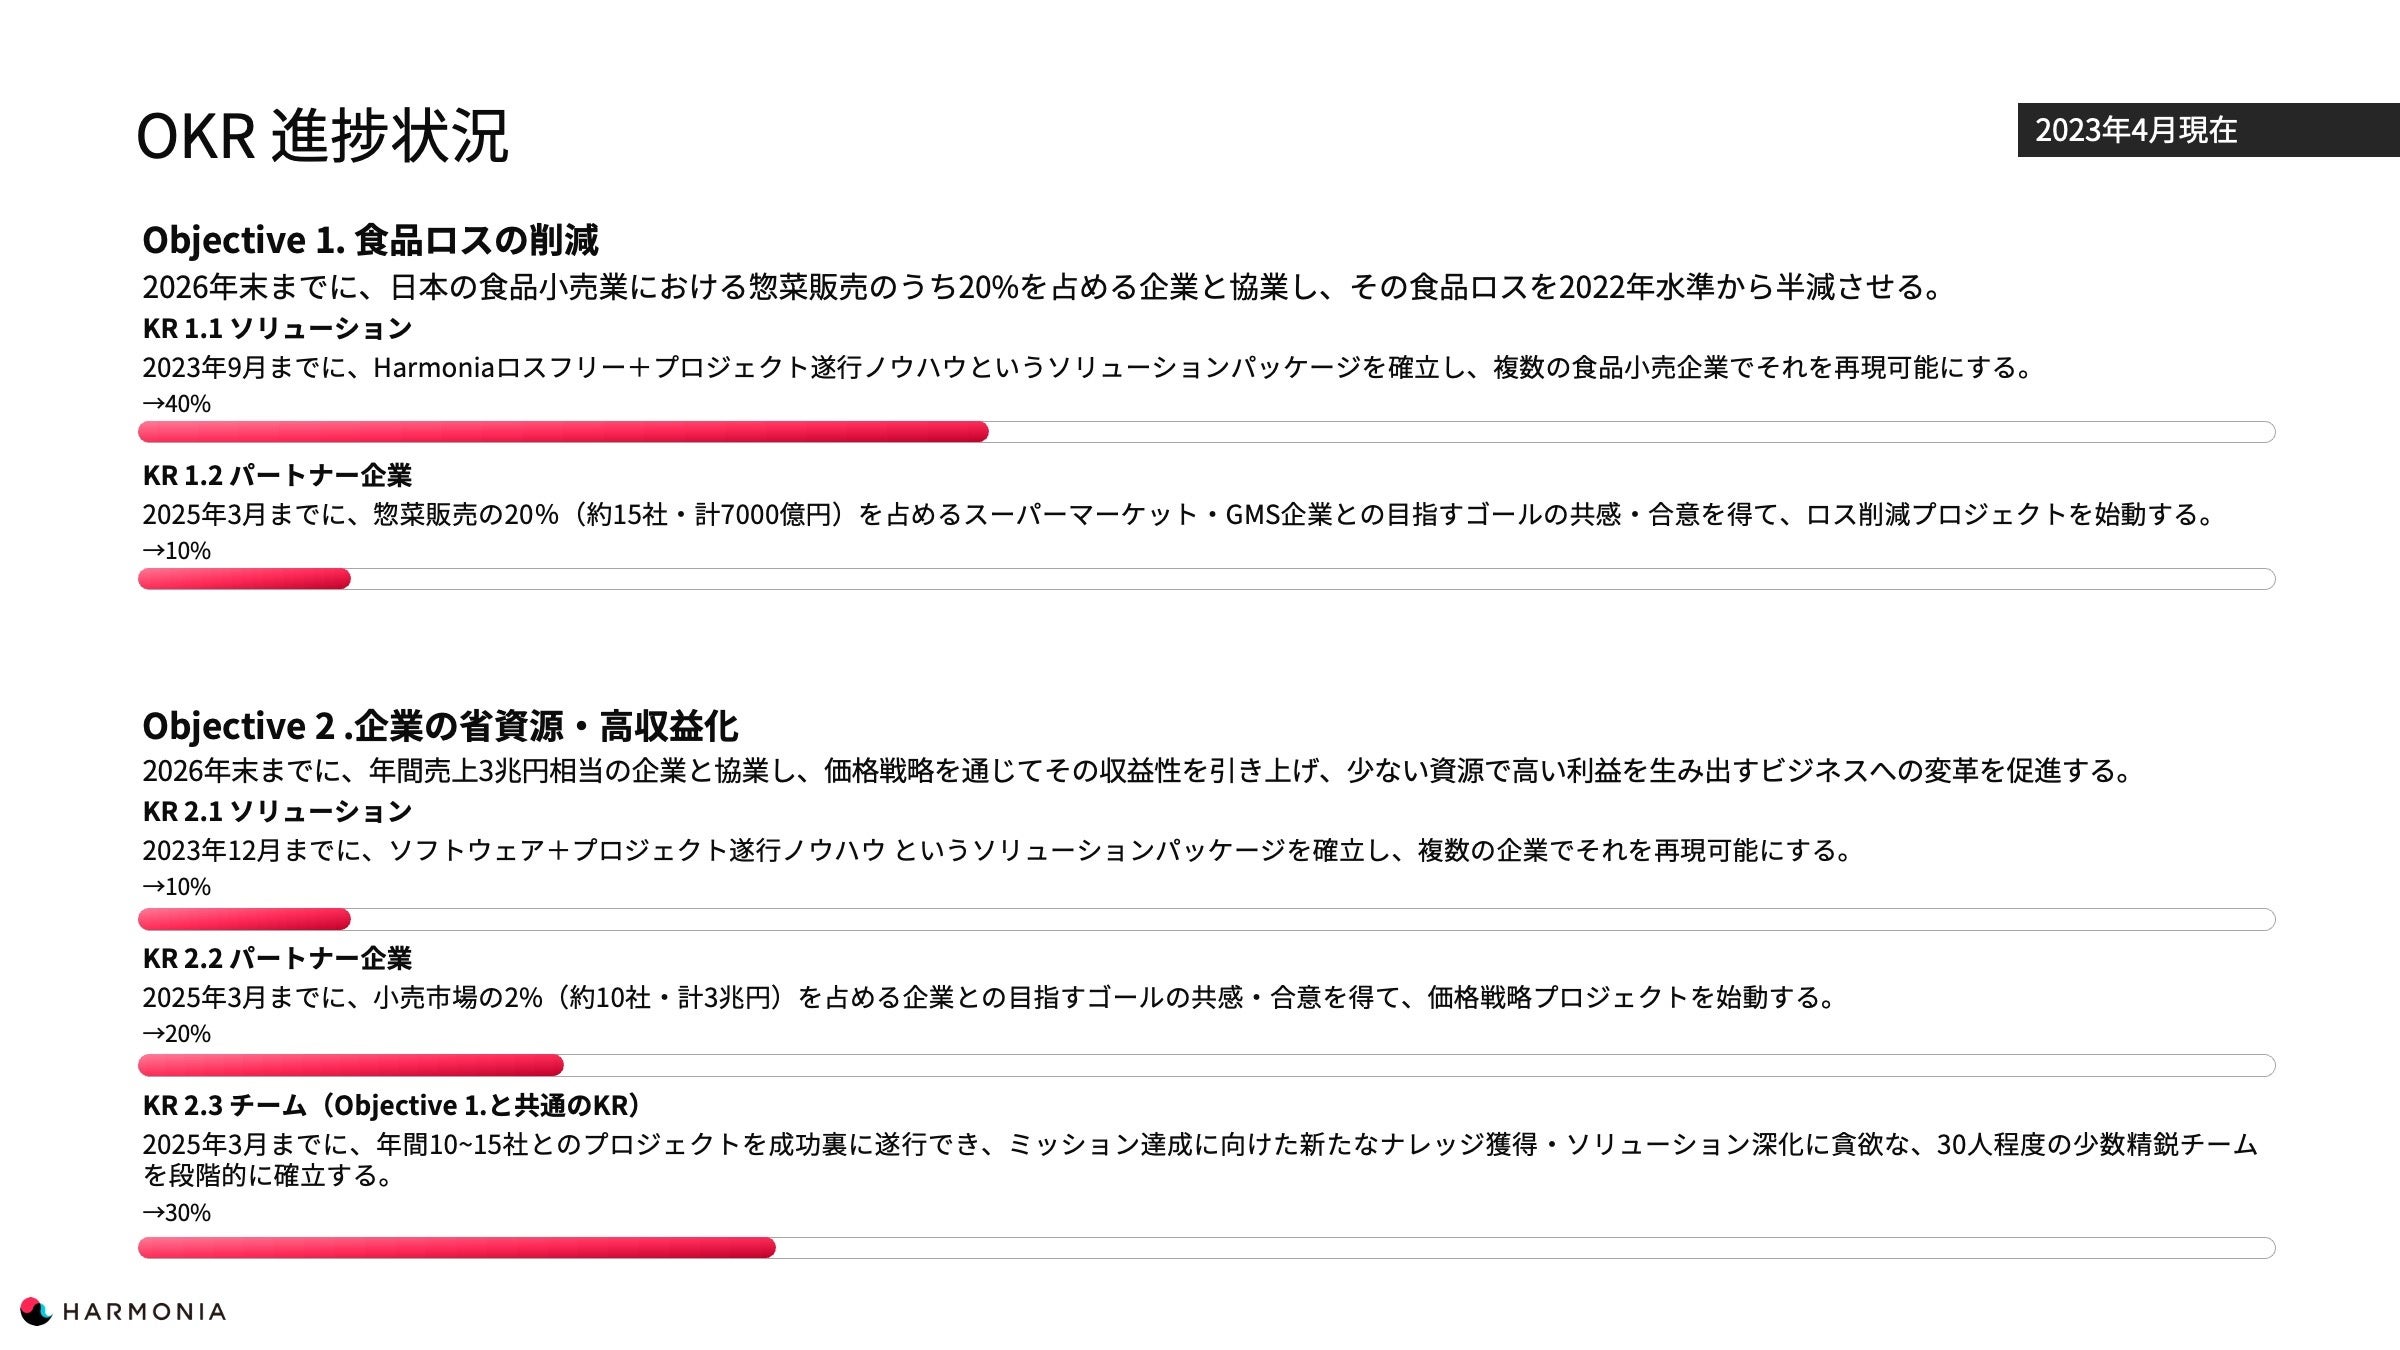This screenshot has width=2400, height=1350.
Task: Click the KR 2.1 progress bar
Action: [x=1206, y=919]
